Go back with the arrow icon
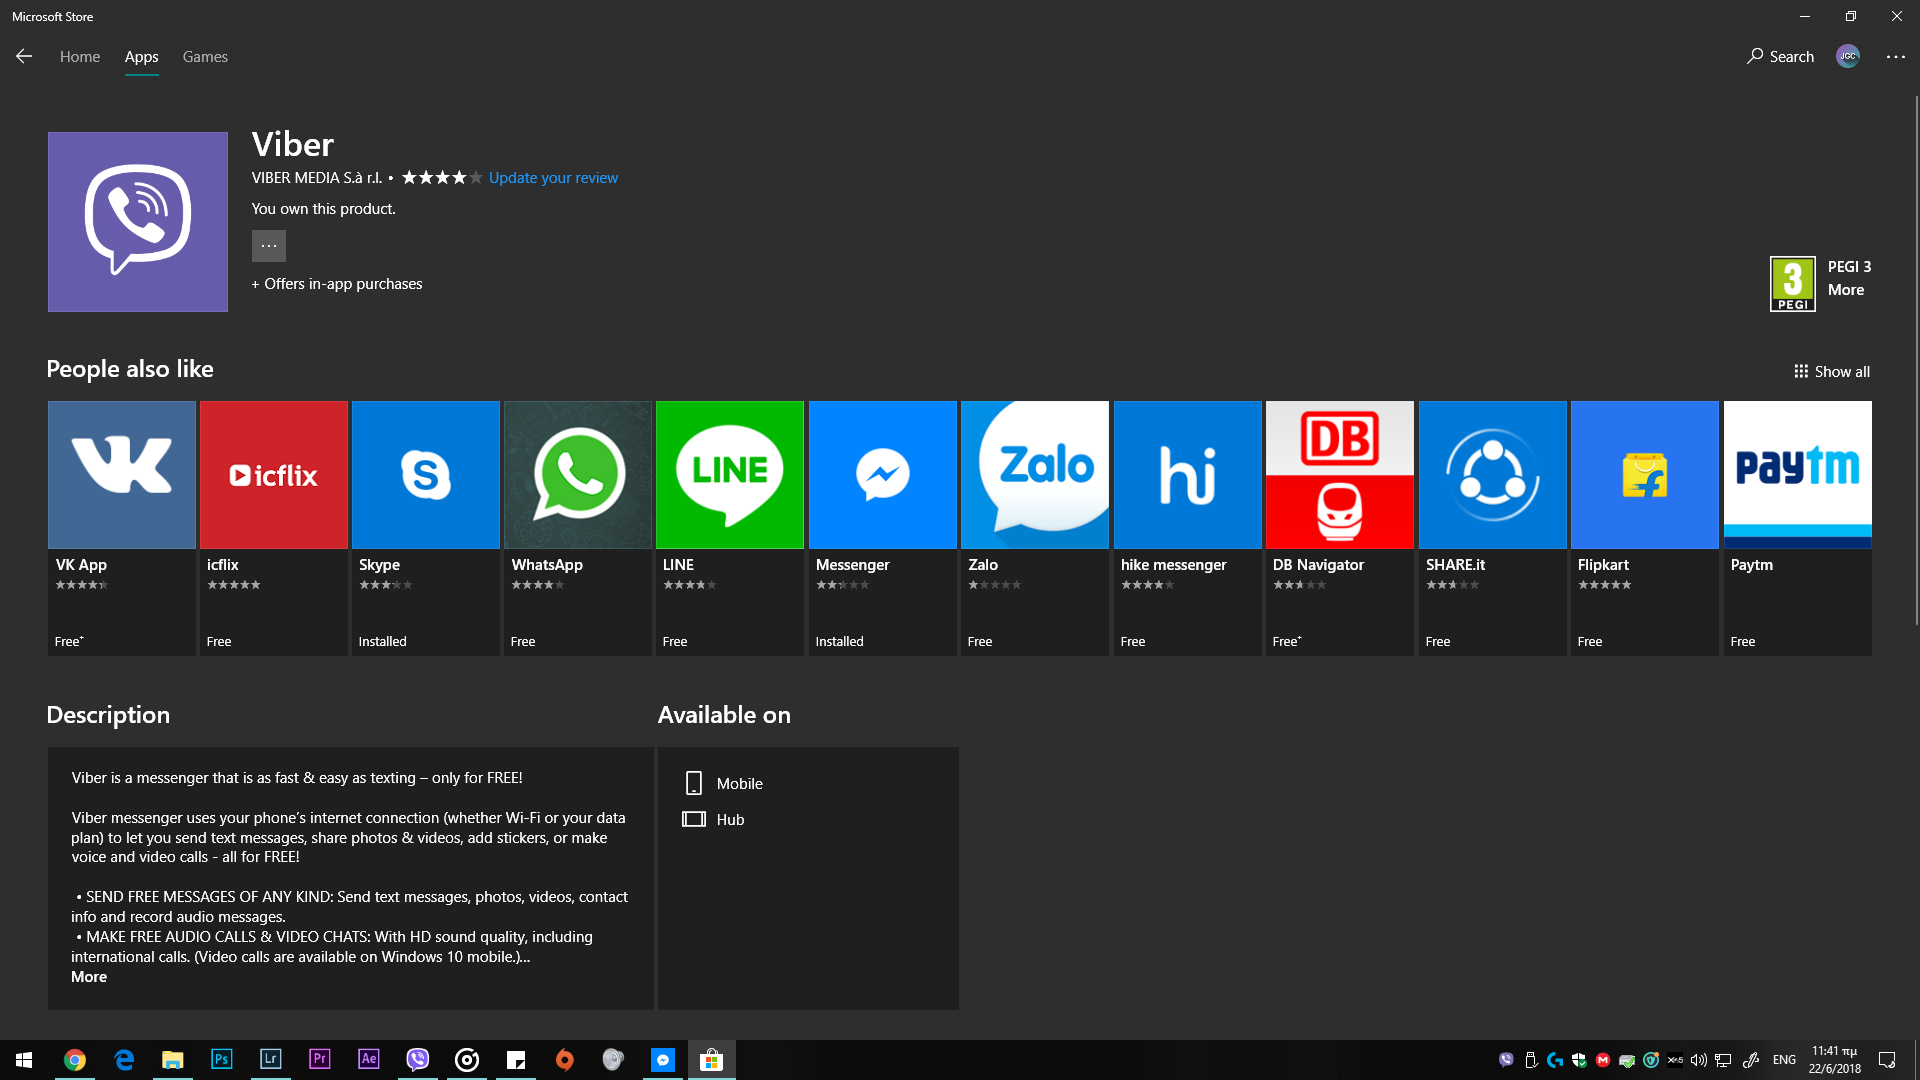 24,57
